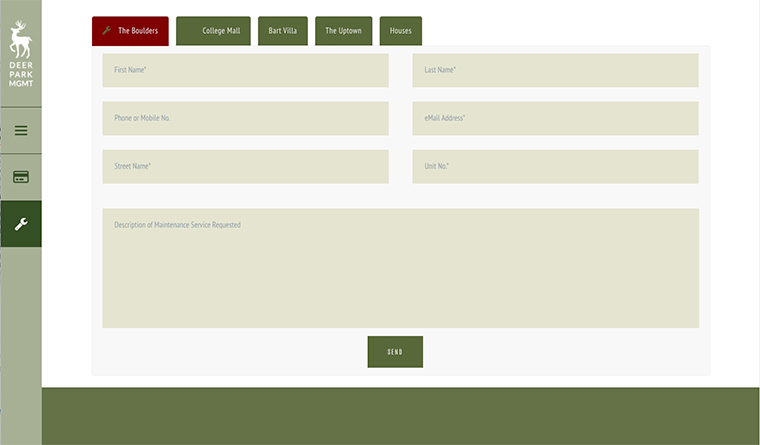Screen dimensions: 760x445
Task: Focus the Phone or Mobile No. field
Action: coord(245,118)
